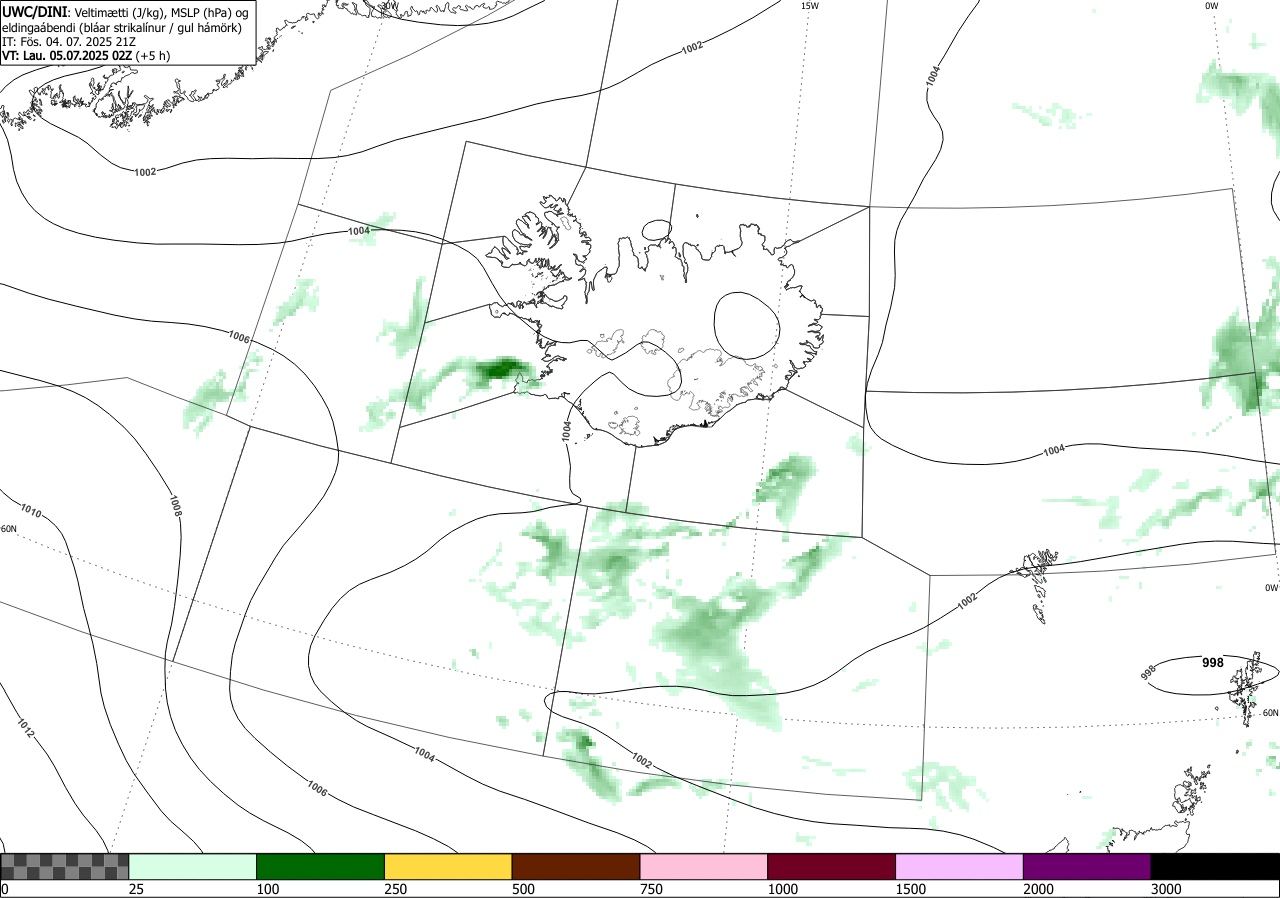The width and height of the screenshot is (1280, 898).
Task: Select the "IT: Fös. 04. 07. 2025 21Z" line
Action: [x=67, y=41]
